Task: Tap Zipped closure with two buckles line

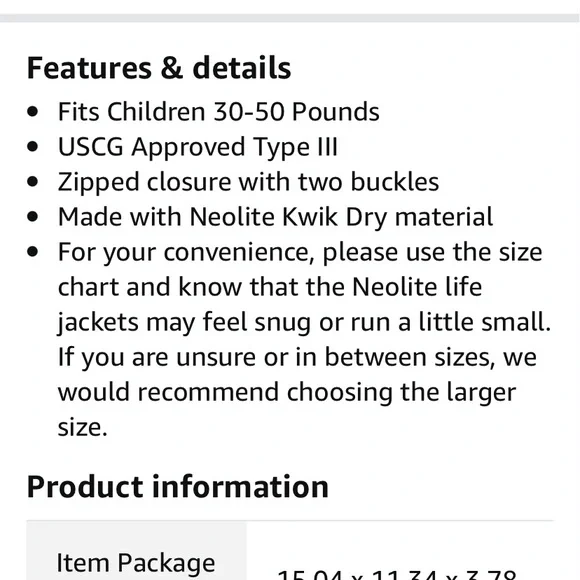Action: [x=249, y=182]
